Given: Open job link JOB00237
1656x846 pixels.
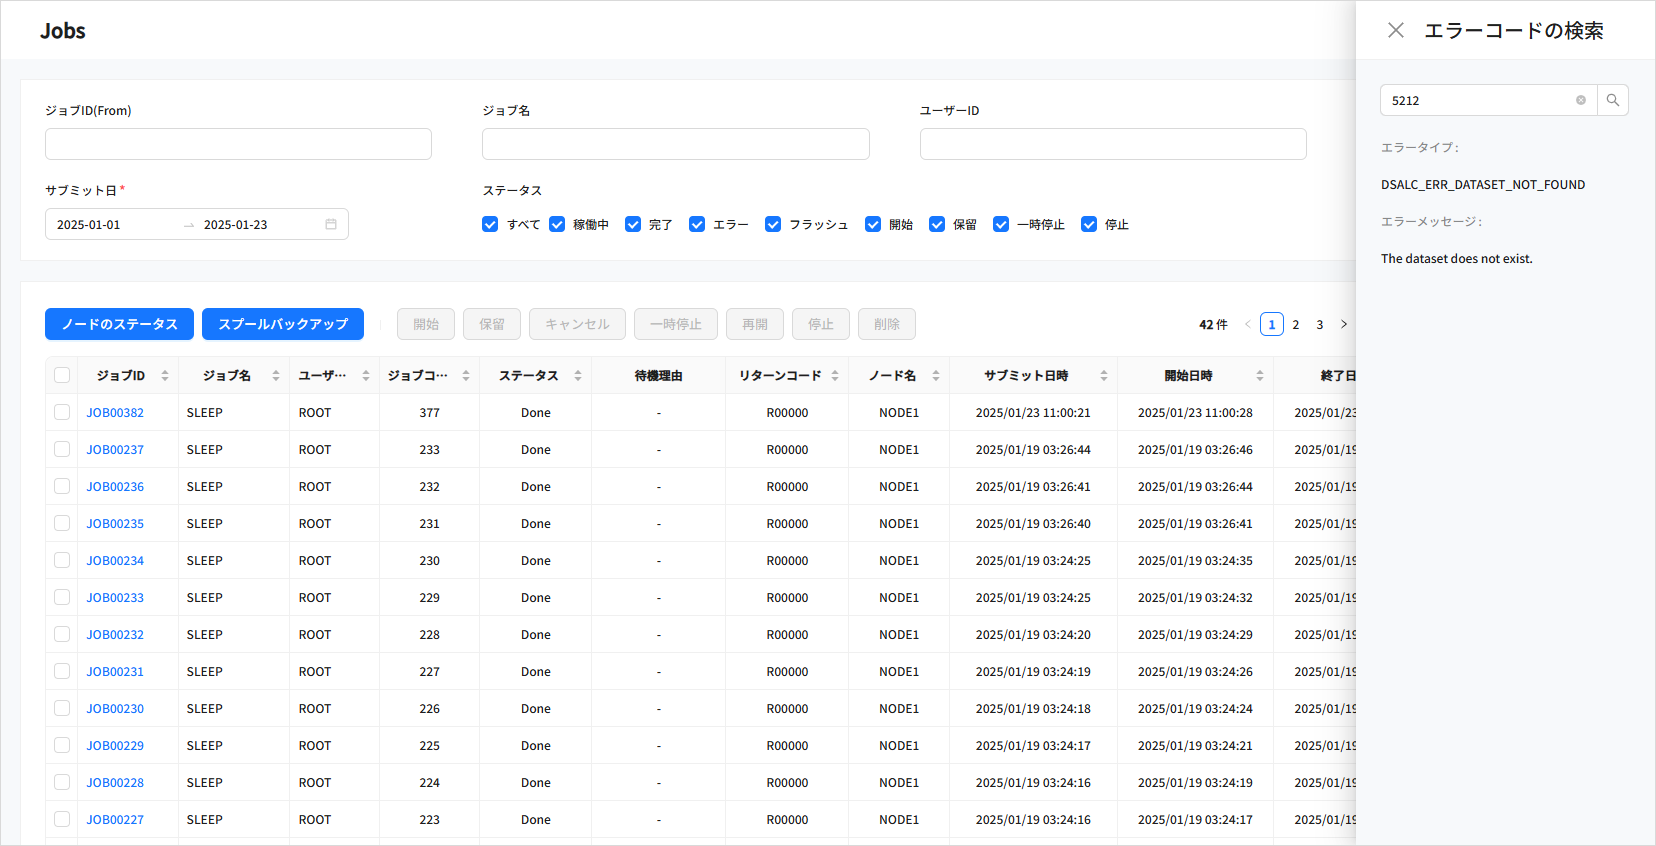Looking at the screenshot, I should click(115, 450).
